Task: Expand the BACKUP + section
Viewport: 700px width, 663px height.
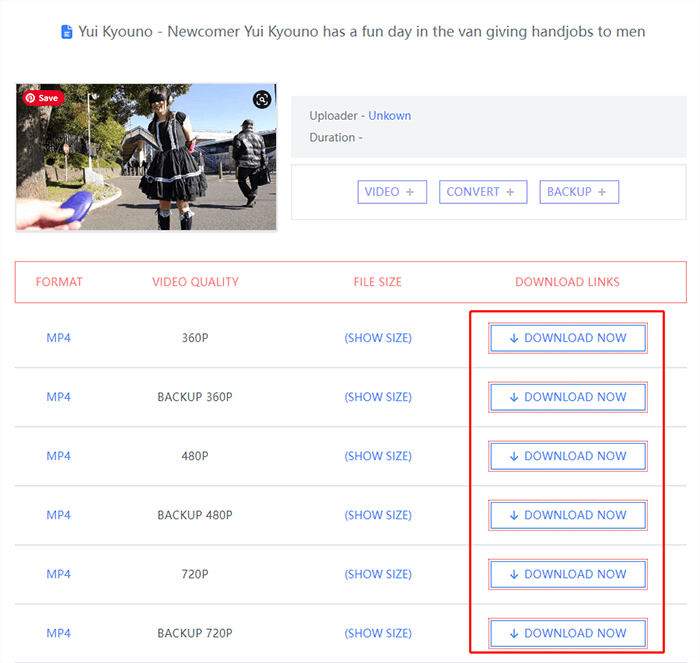Action: tap(579, 192)
